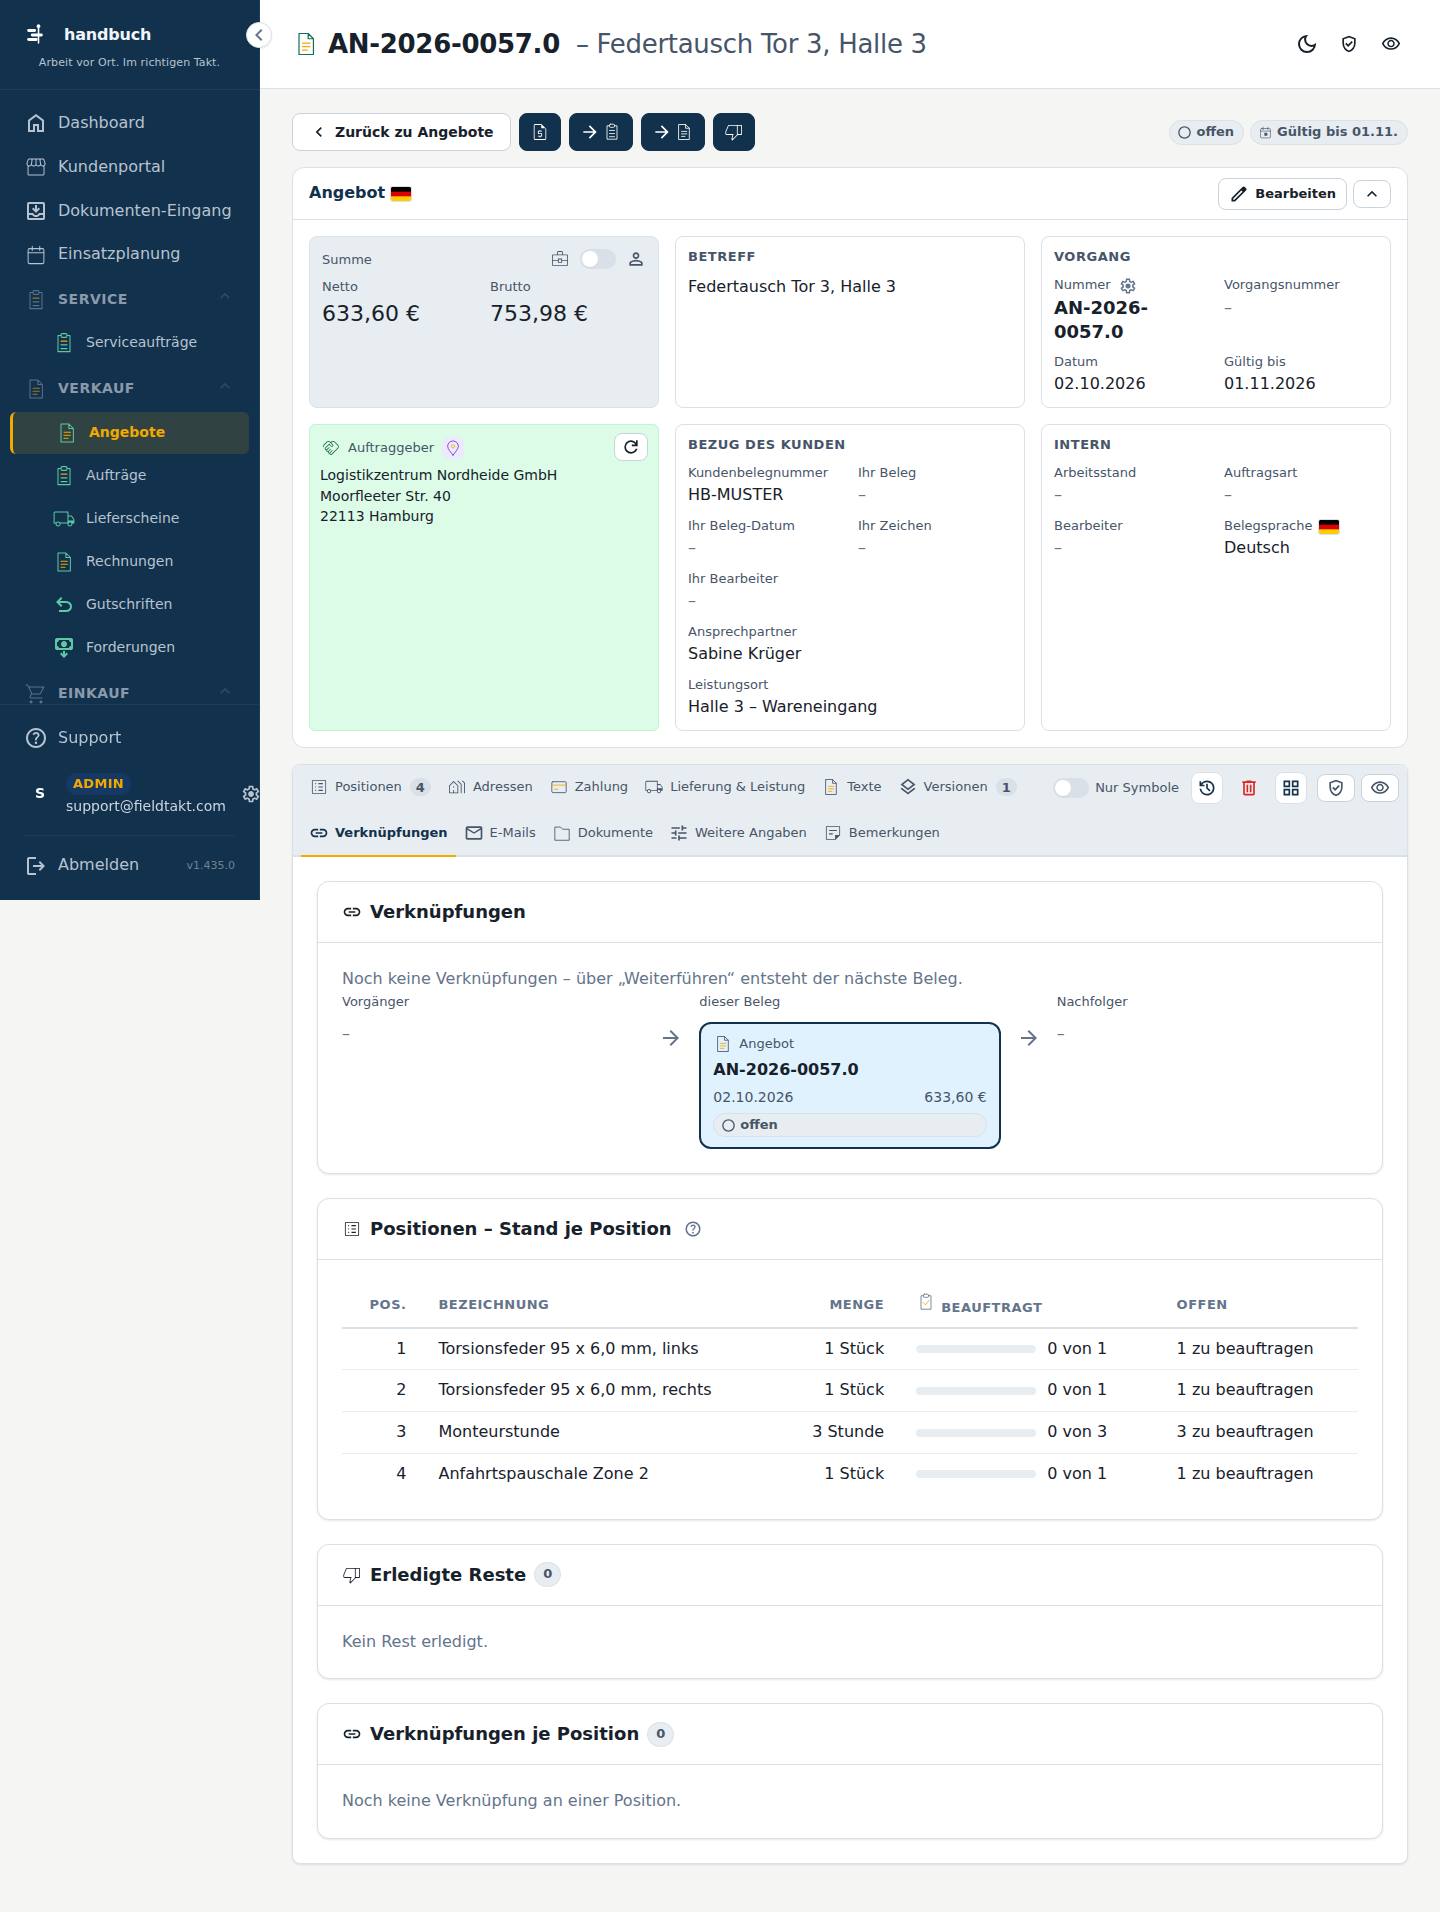Image resolution: width=1440 pixels, height=1912 pixels.
Task: Click the help icon next to Positionen heading
Action: [693, 1229]
